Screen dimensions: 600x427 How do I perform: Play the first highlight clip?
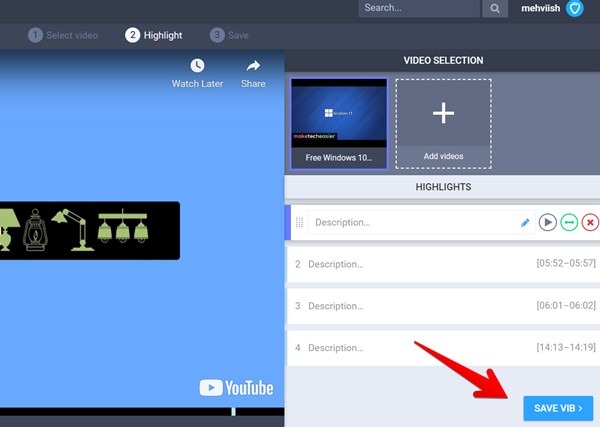point(548,222)
